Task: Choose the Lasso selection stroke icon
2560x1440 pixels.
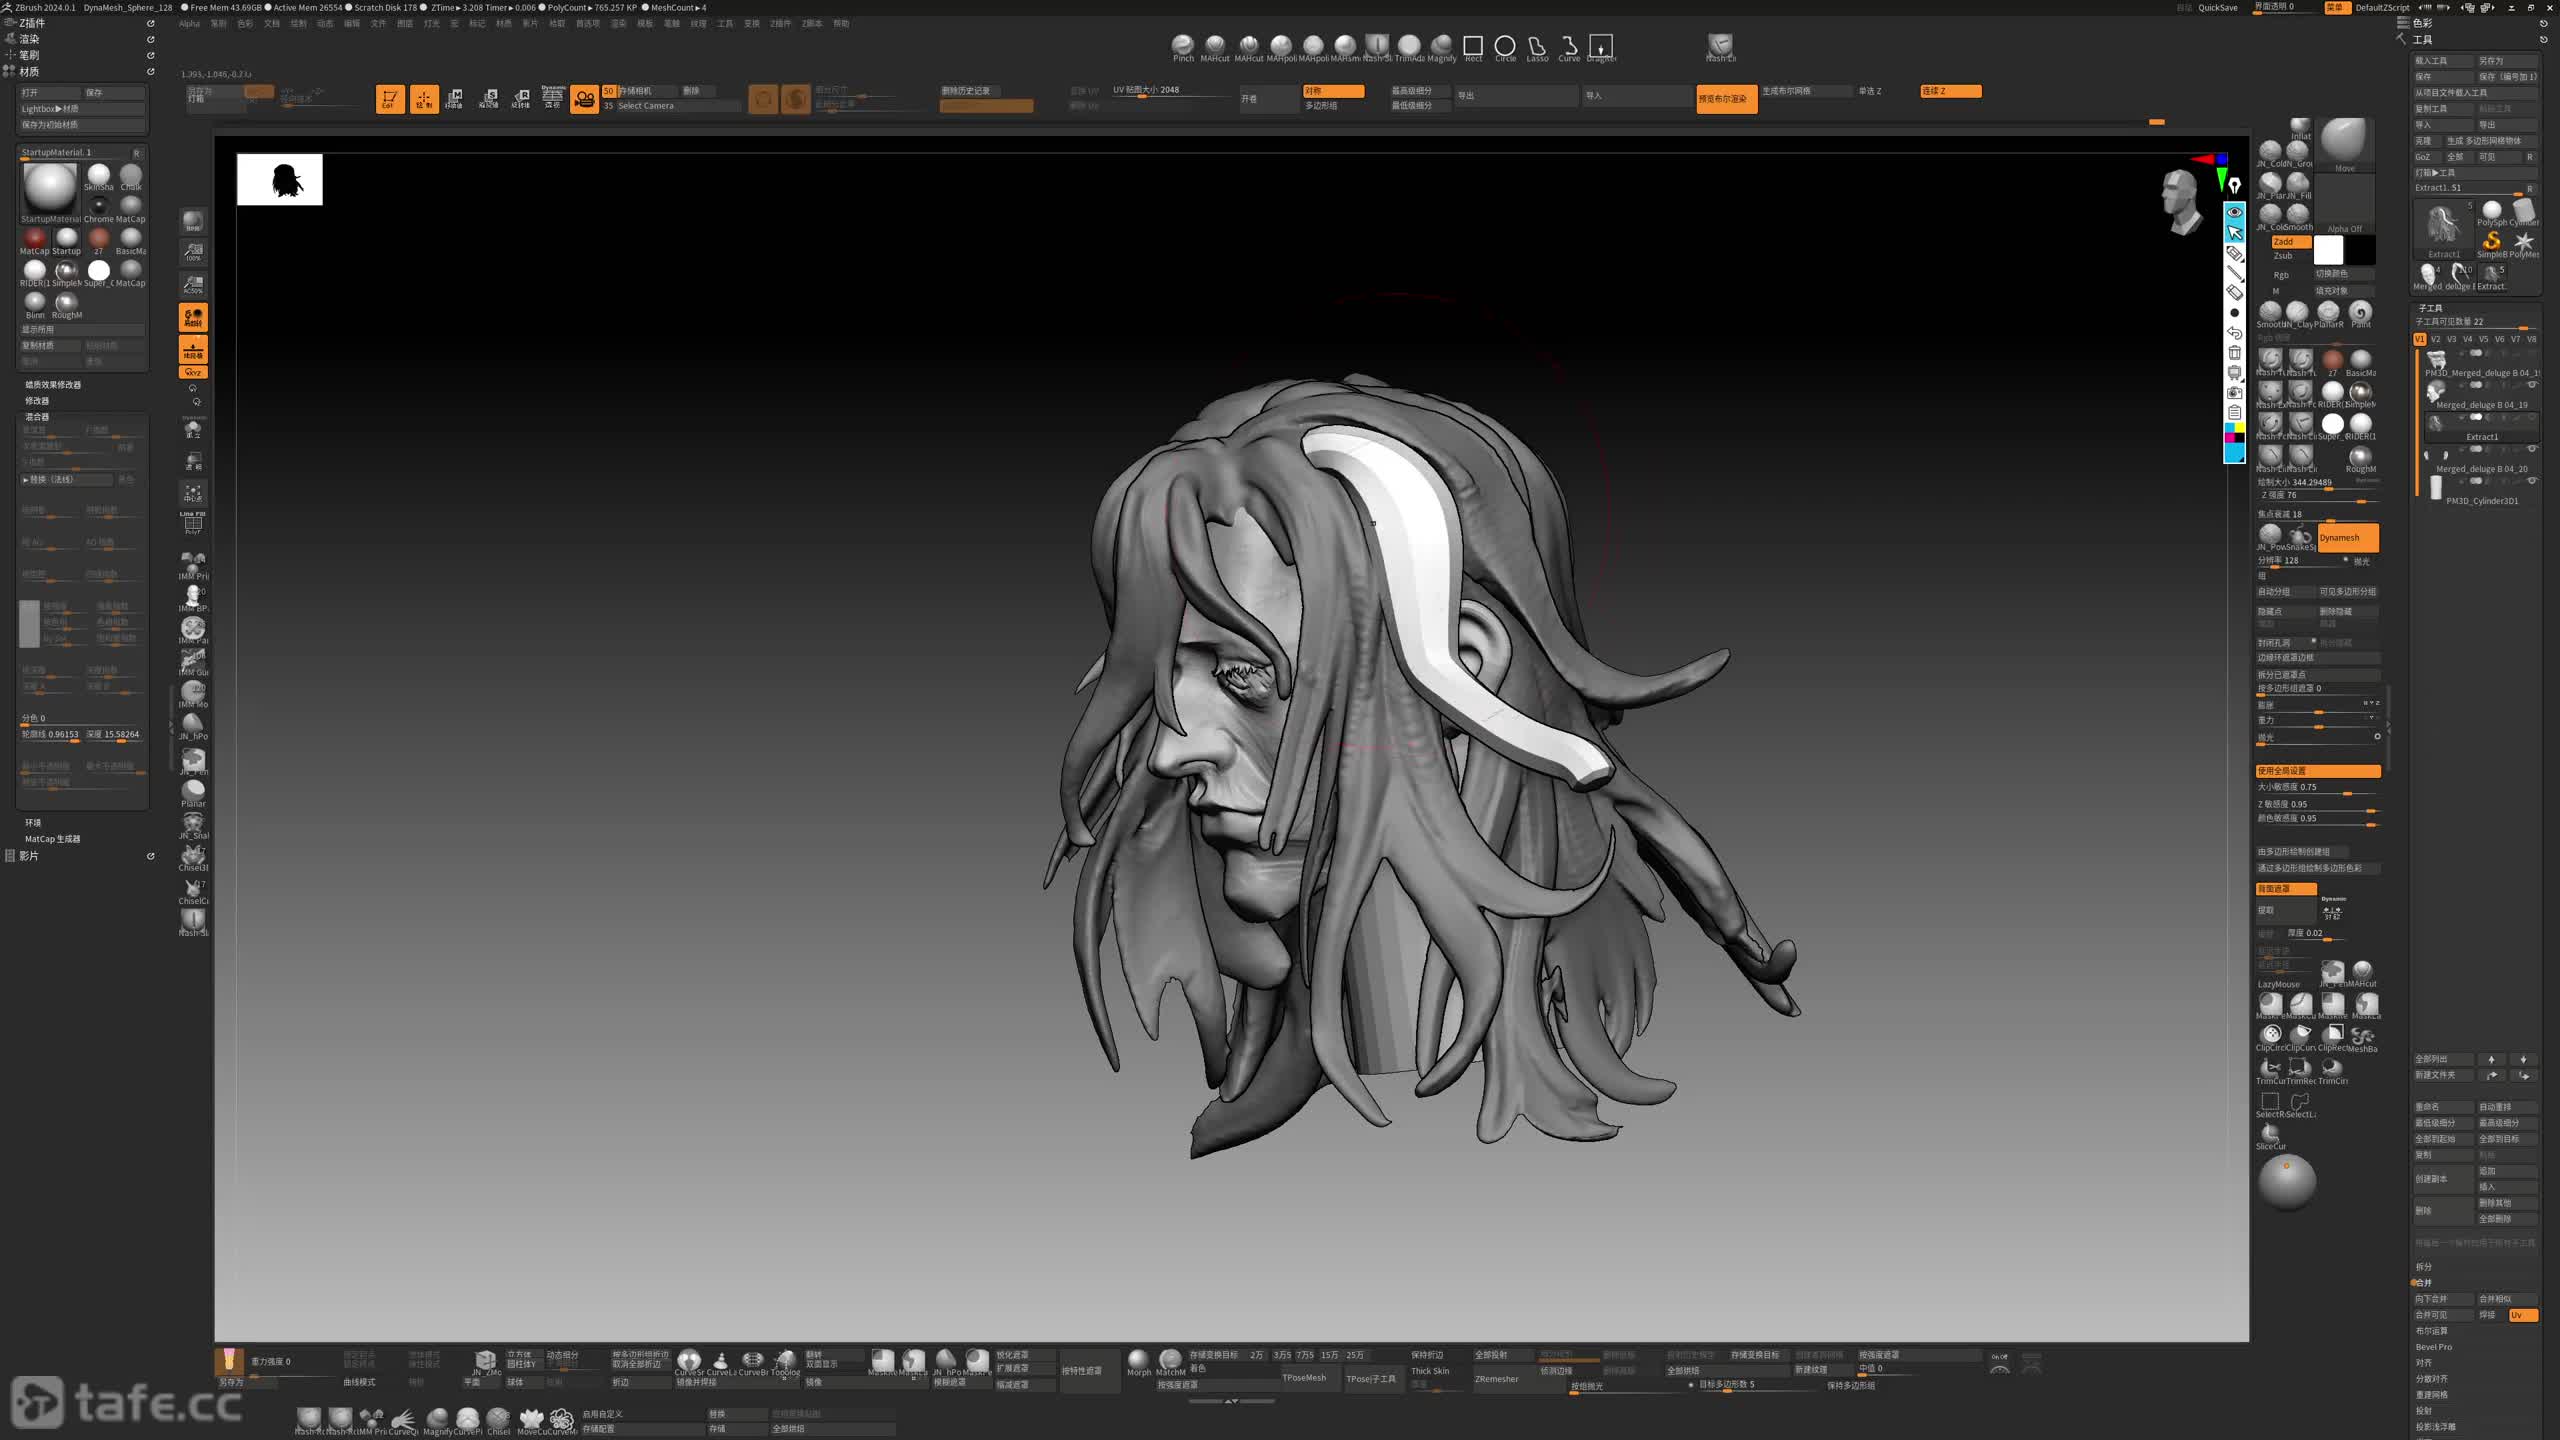Action: [x=1537, y=46]
